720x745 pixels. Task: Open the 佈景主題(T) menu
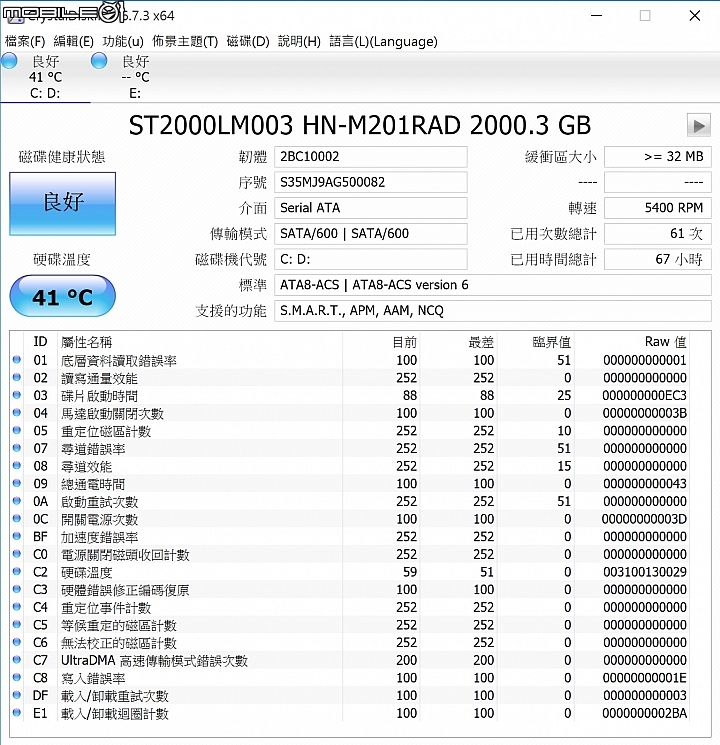(185, 41)
